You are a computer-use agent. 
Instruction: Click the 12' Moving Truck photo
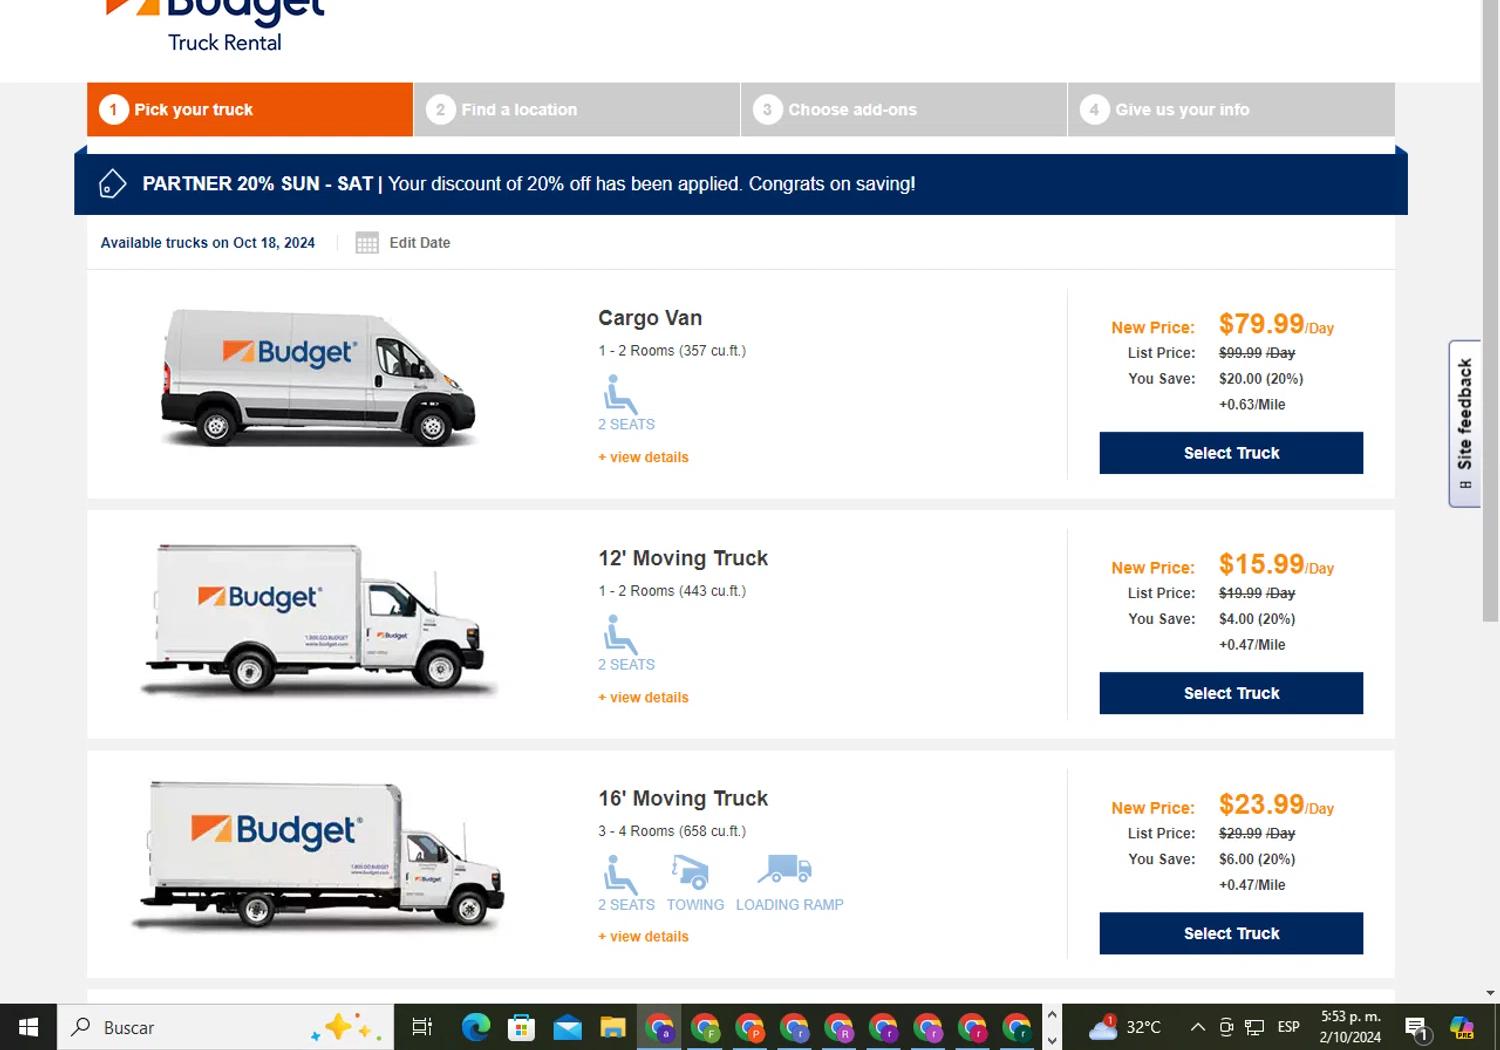click(318, 620)
